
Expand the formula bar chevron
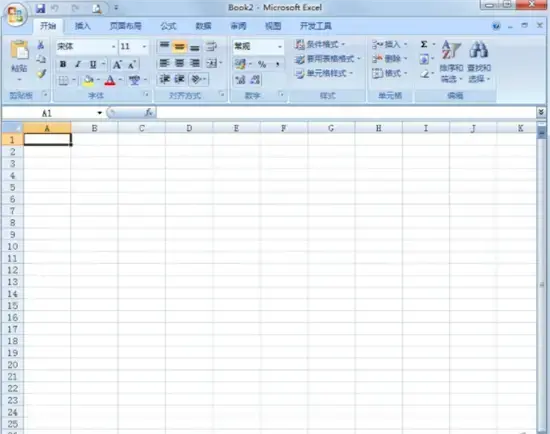[x=541, y=112]
